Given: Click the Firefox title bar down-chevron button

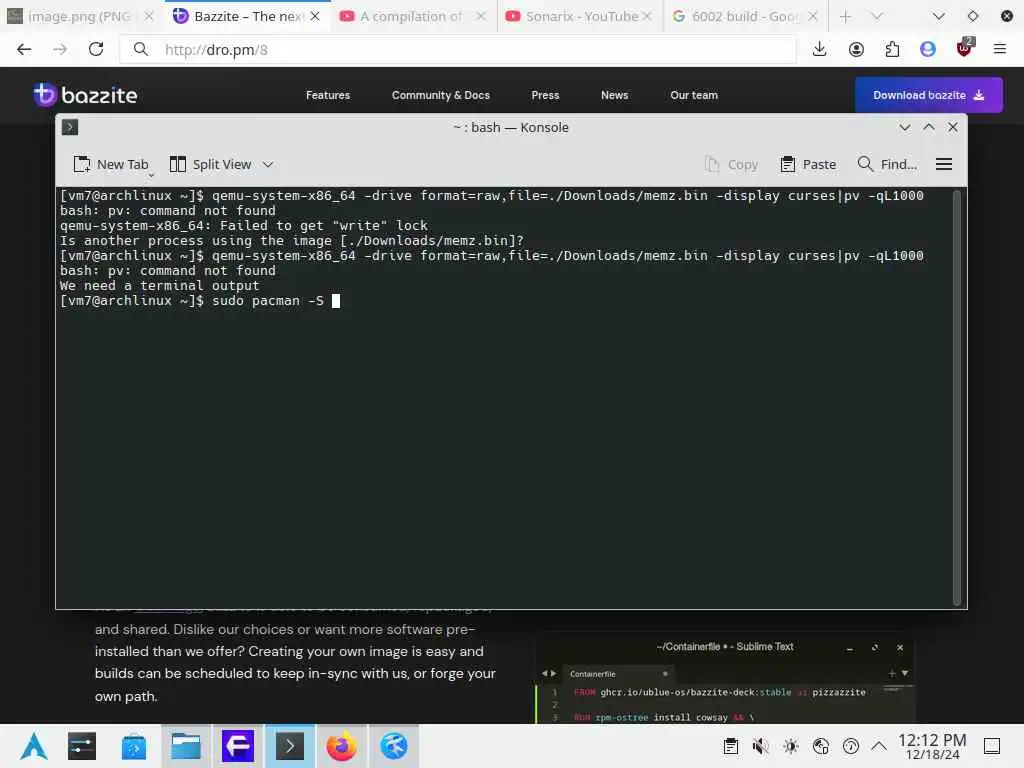Looking at the screenshot, I should coord(938,16).
